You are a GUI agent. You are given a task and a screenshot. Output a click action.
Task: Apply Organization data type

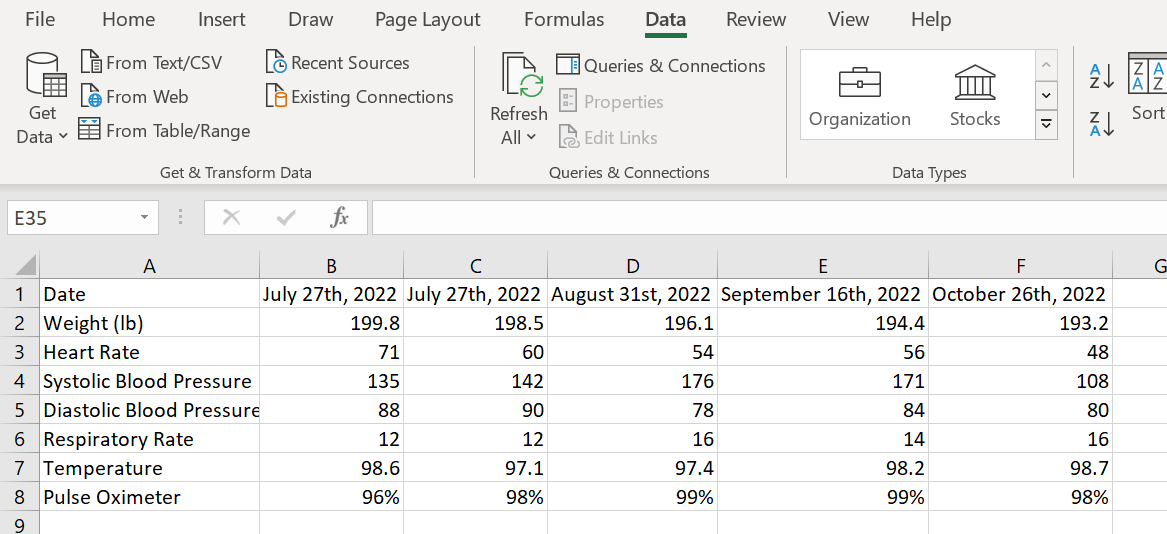(x=860, y=95)
